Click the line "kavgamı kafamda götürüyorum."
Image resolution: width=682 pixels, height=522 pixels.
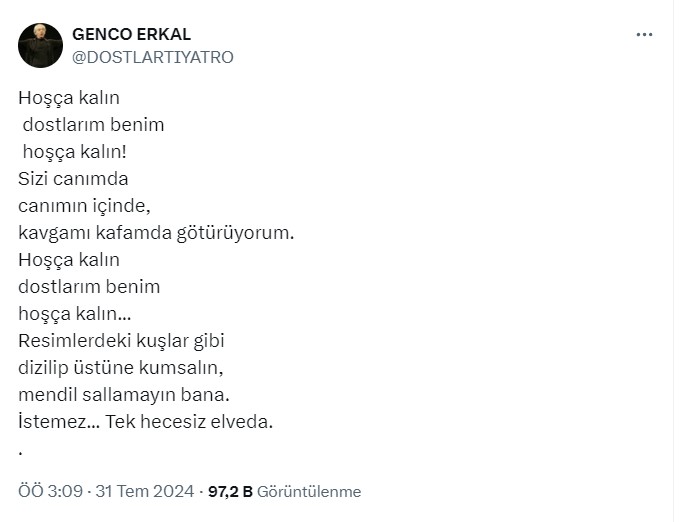157,233
